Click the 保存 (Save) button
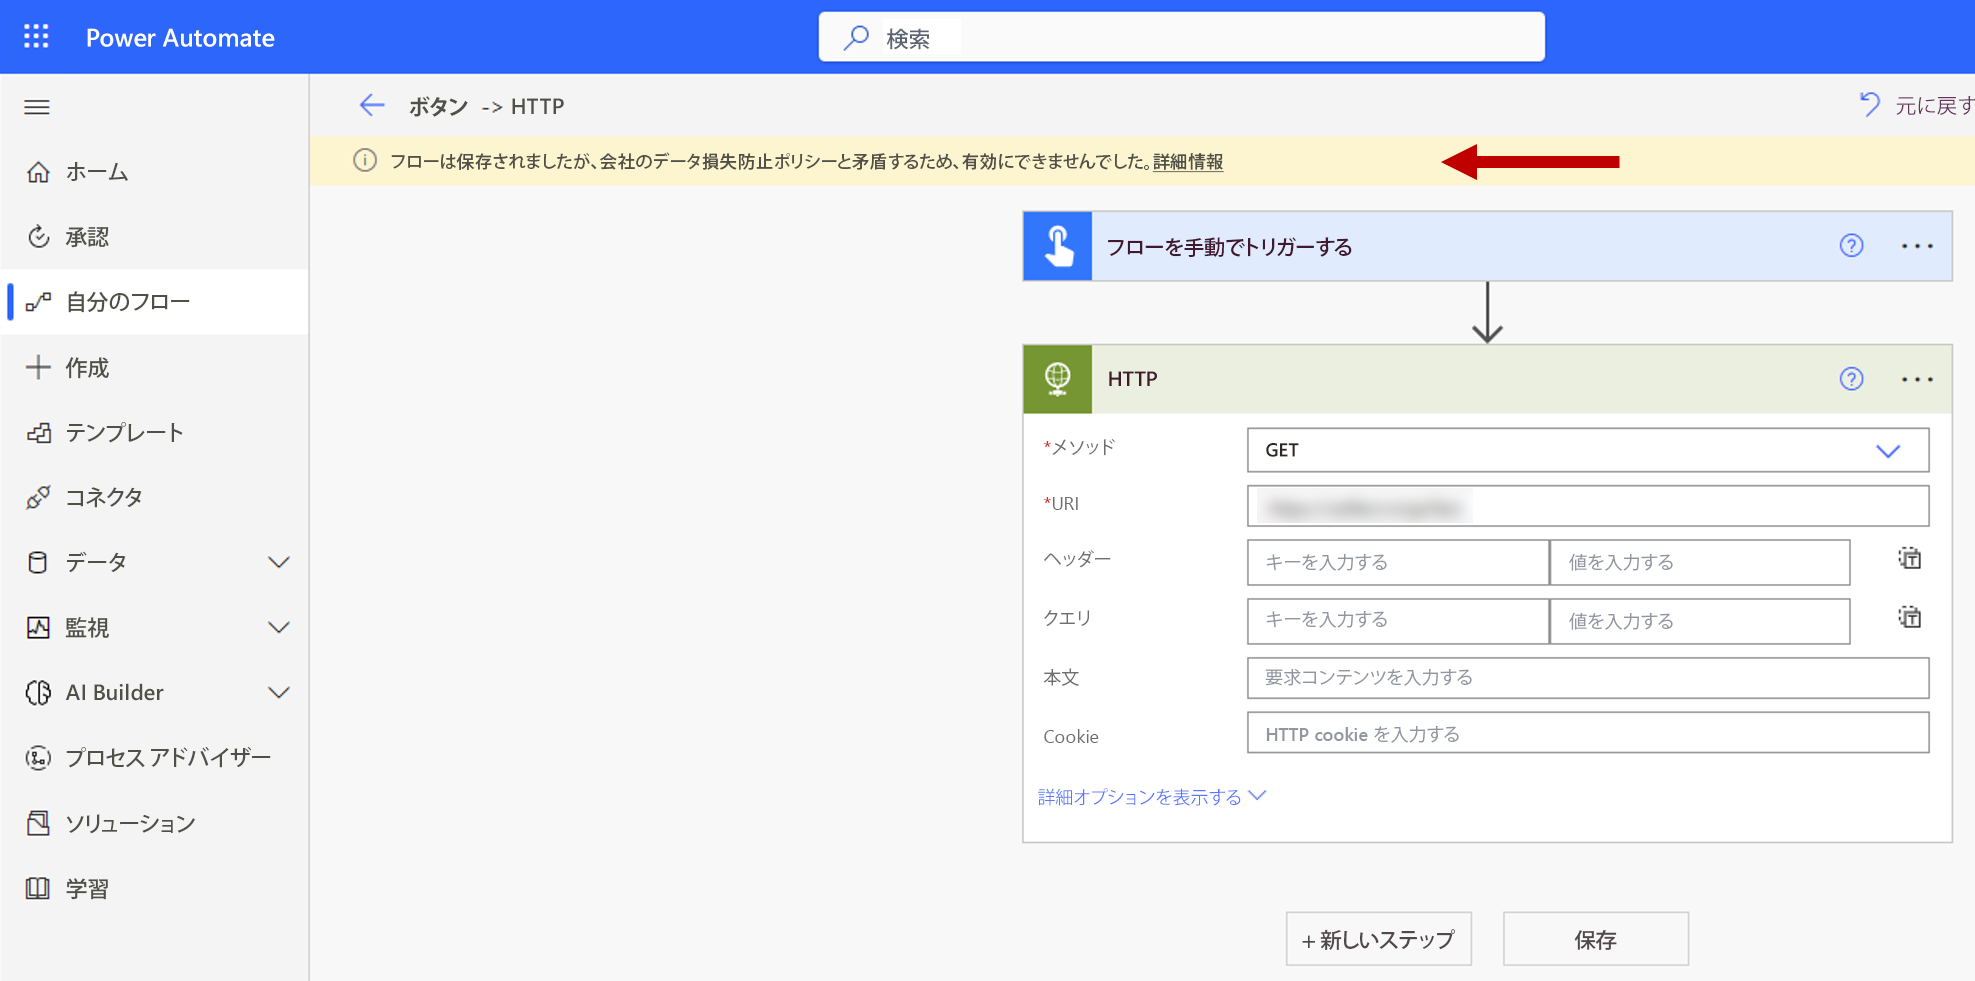Viewport: 1975px width, 981px height. click(1595, 938)
